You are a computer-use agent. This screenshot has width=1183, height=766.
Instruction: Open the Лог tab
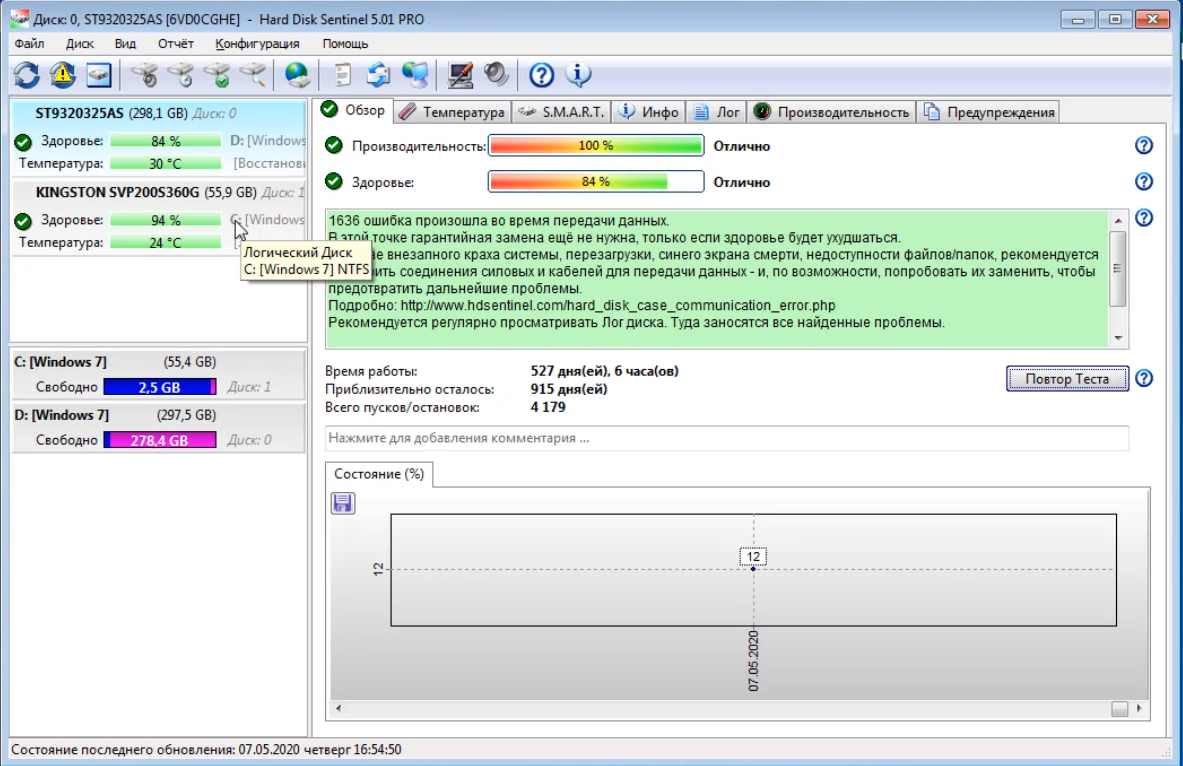pos(717,112)
